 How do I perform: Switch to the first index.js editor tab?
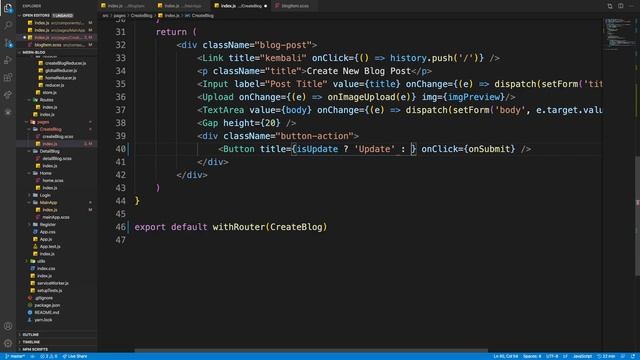tap(126, 6)
